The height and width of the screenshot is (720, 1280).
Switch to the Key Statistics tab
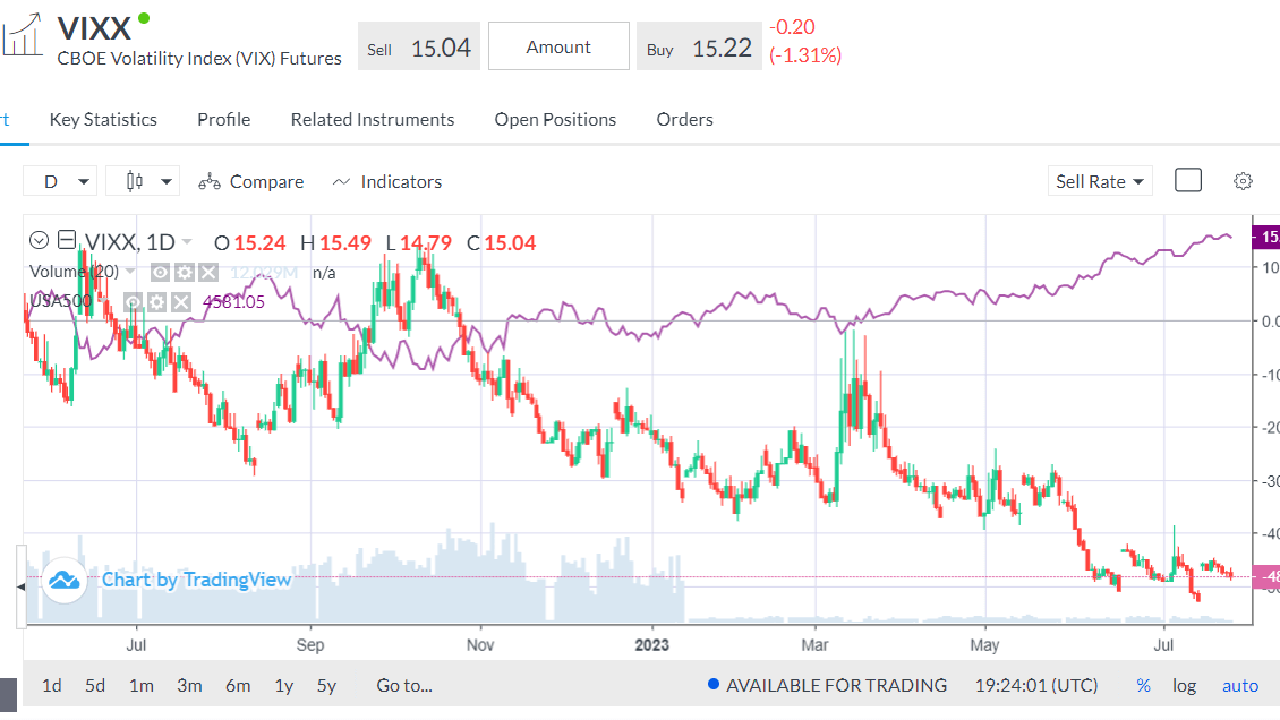coord(103,120)
